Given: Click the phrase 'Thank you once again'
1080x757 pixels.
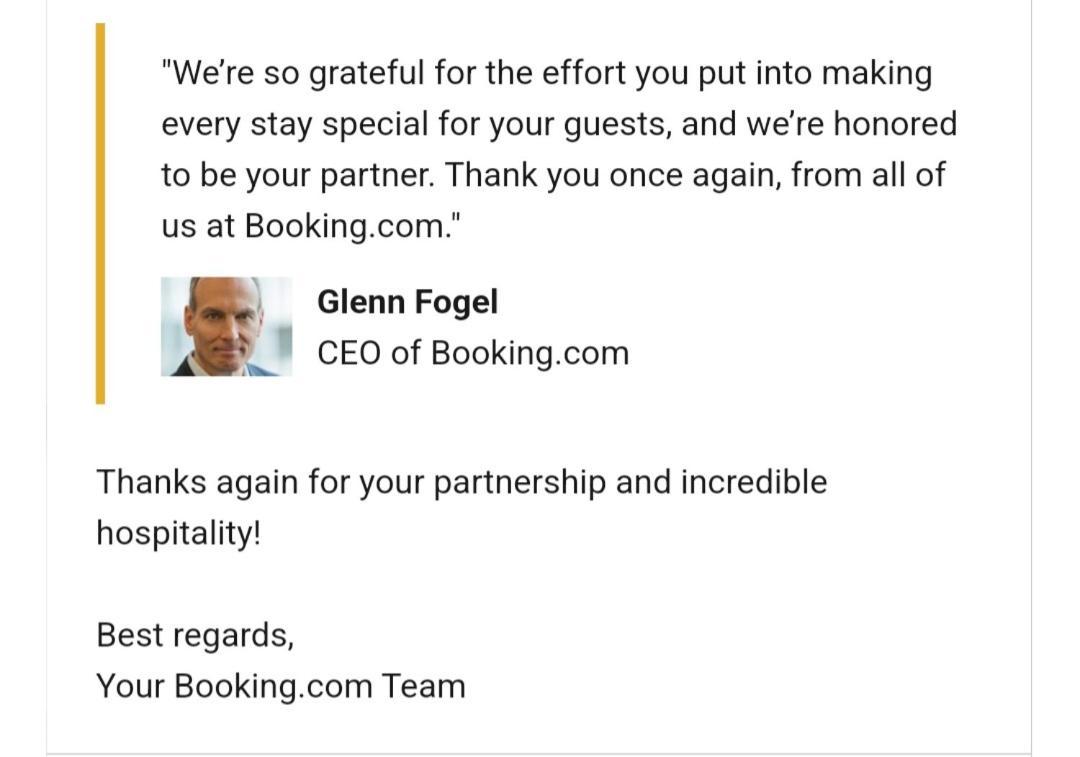Looking at the screenshot, I should [613, 176].
